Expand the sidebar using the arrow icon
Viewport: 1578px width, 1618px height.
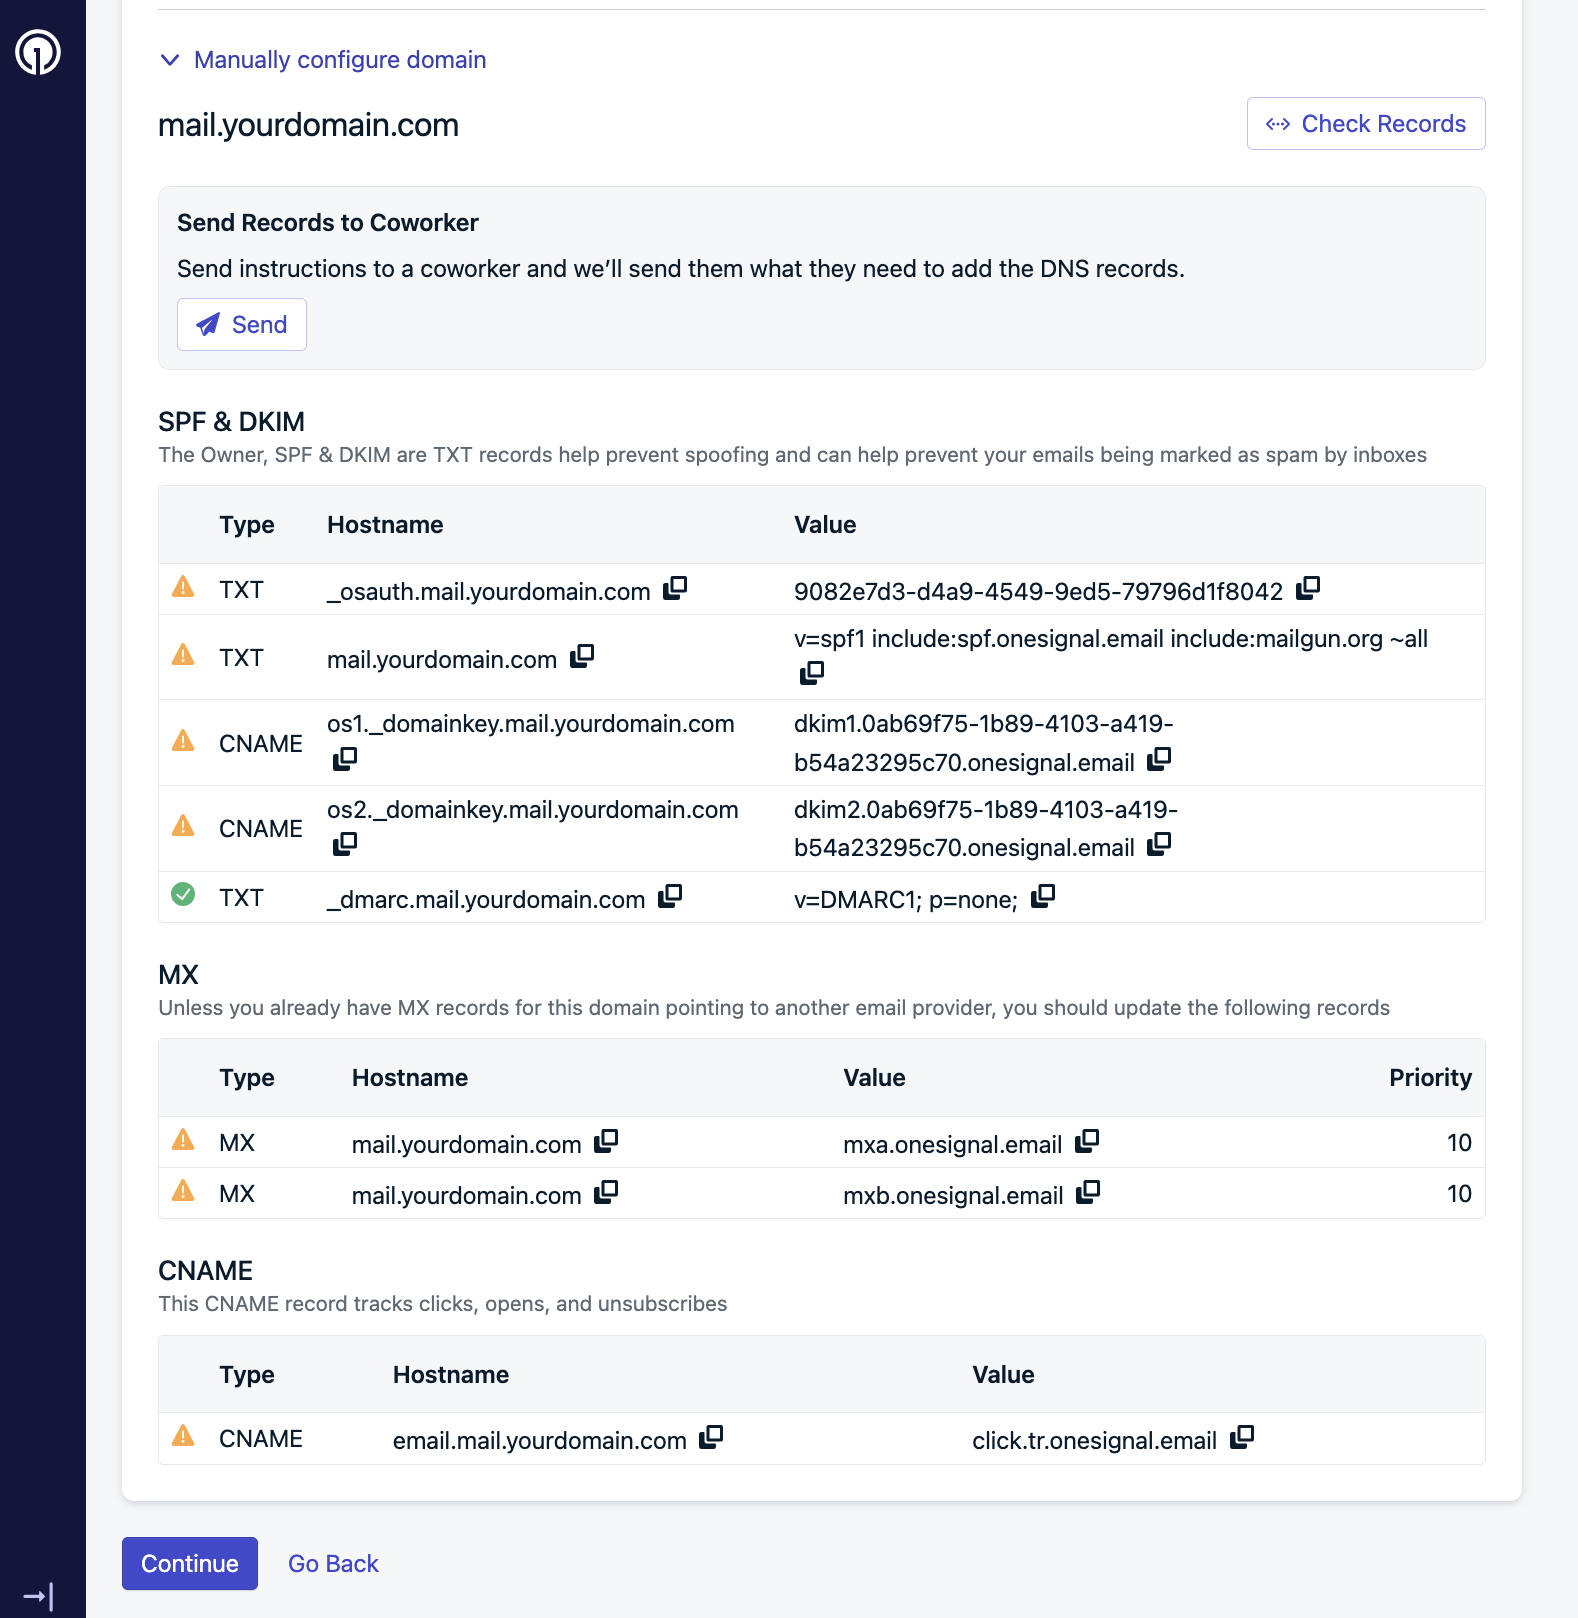pyautogui.click(x=38, y=1596)
